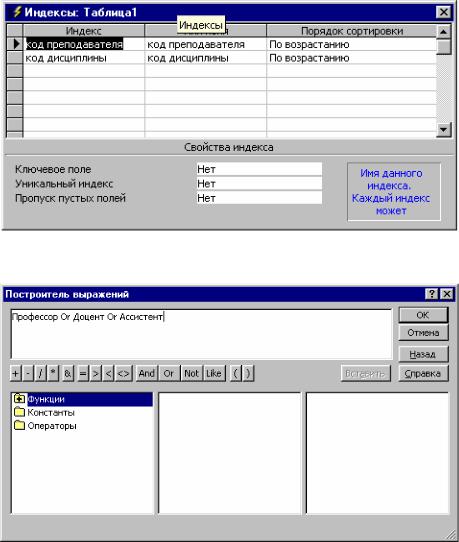Insert the minus operator
Viewport: 459px width, 542px height.
point(28,373)
